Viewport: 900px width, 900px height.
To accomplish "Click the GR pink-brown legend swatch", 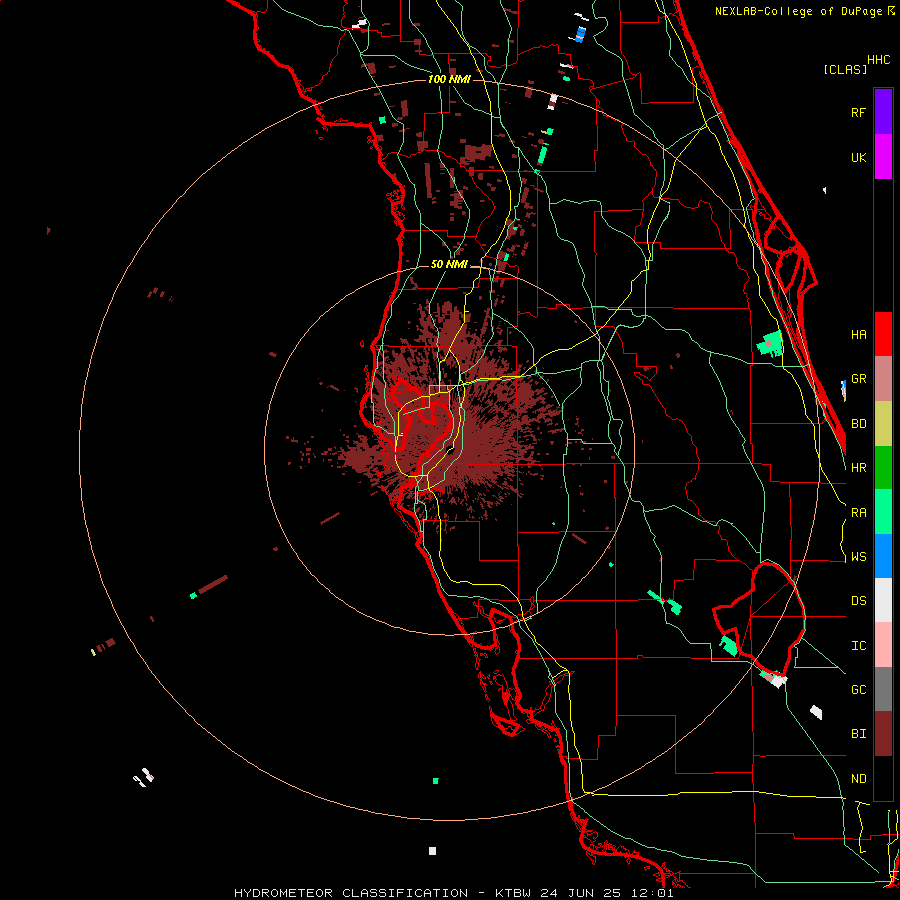I will point(883,379).
